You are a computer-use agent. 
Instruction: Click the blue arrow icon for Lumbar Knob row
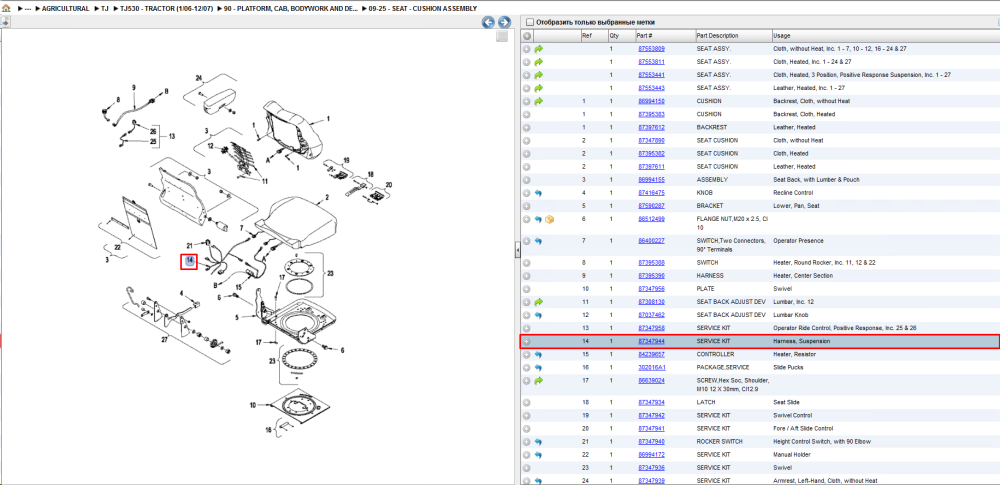click(x=538, y=315)
